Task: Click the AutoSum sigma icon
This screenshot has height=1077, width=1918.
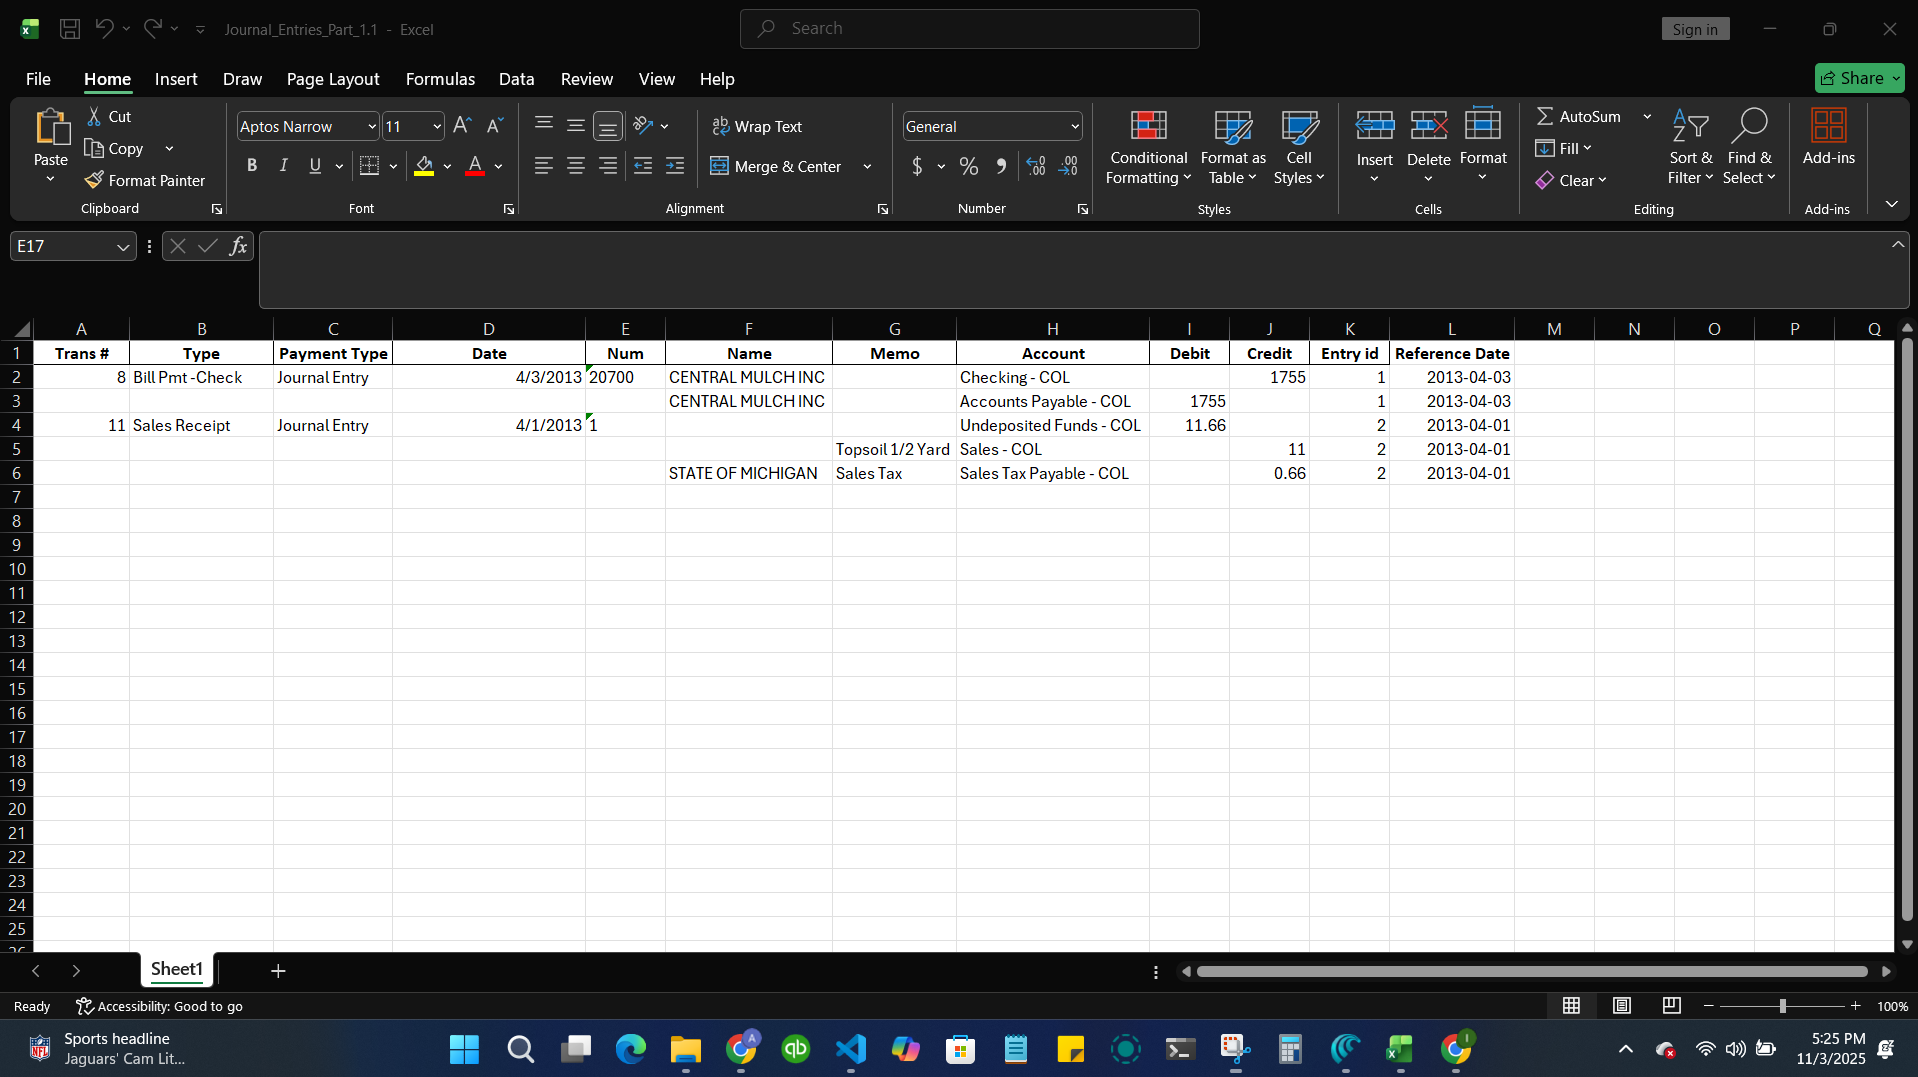Action: click(x=1545, y=116)
